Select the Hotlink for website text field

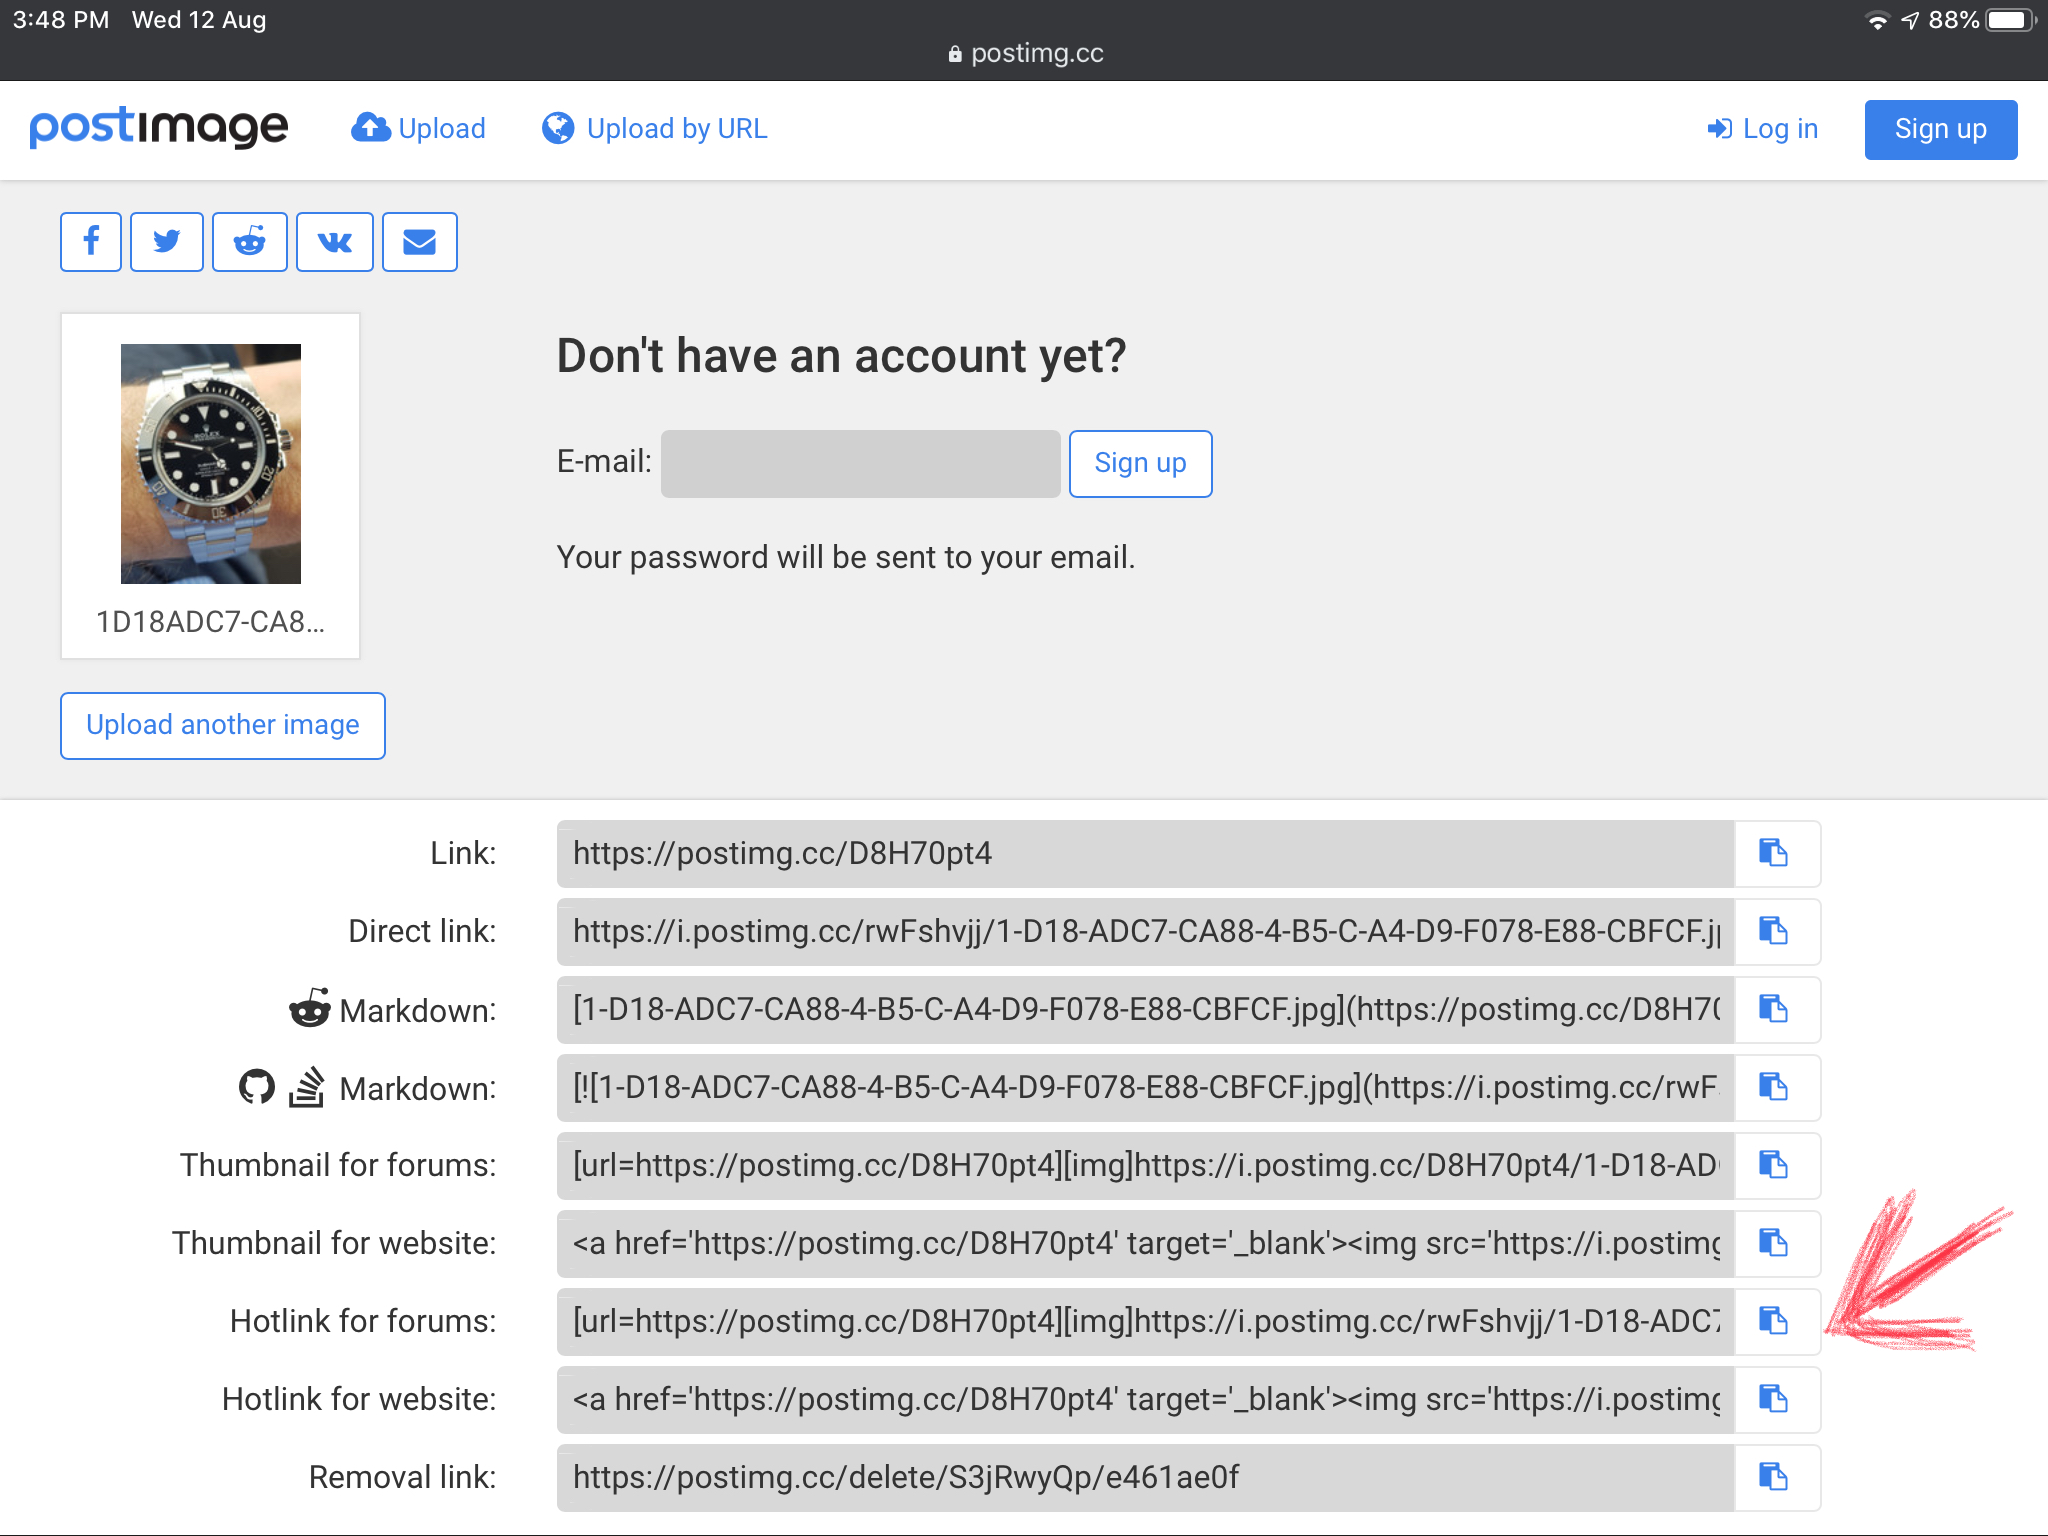pyautogui.click(x=1145, y=1400)
